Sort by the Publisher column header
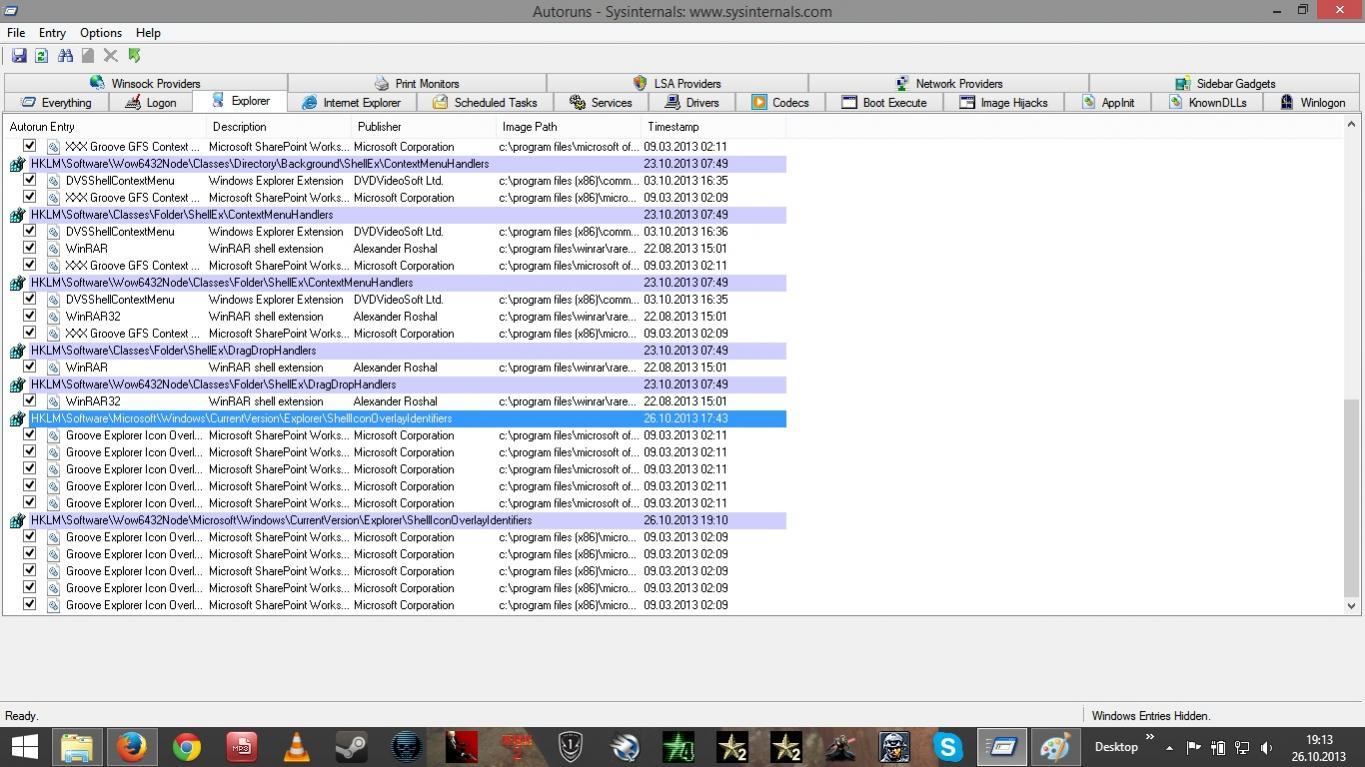The height and width of the screenshot is (767, 1365). [423, 127]
